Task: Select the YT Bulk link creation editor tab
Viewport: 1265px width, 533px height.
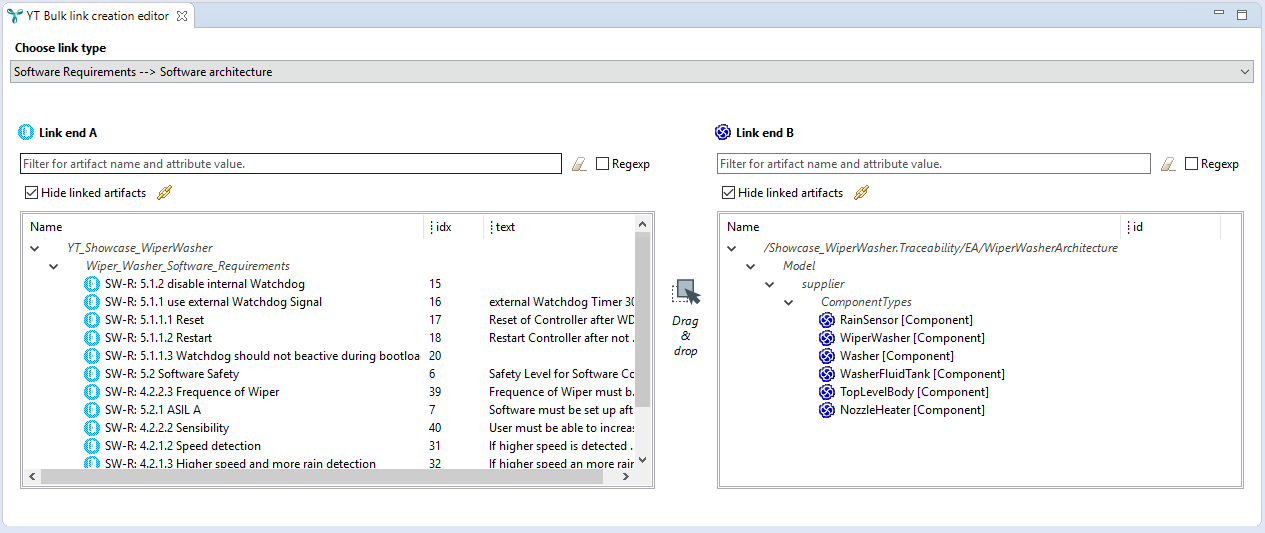Action: click(97, 16)
